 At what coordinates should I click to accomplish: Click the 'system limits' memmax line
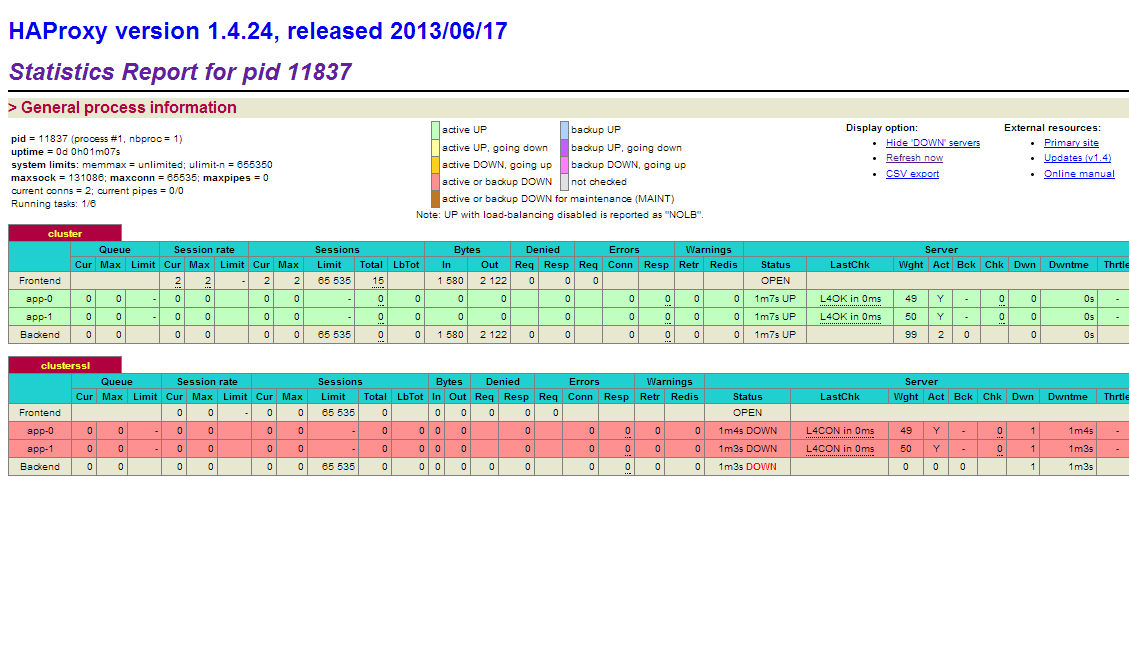(x=142, y=165)
